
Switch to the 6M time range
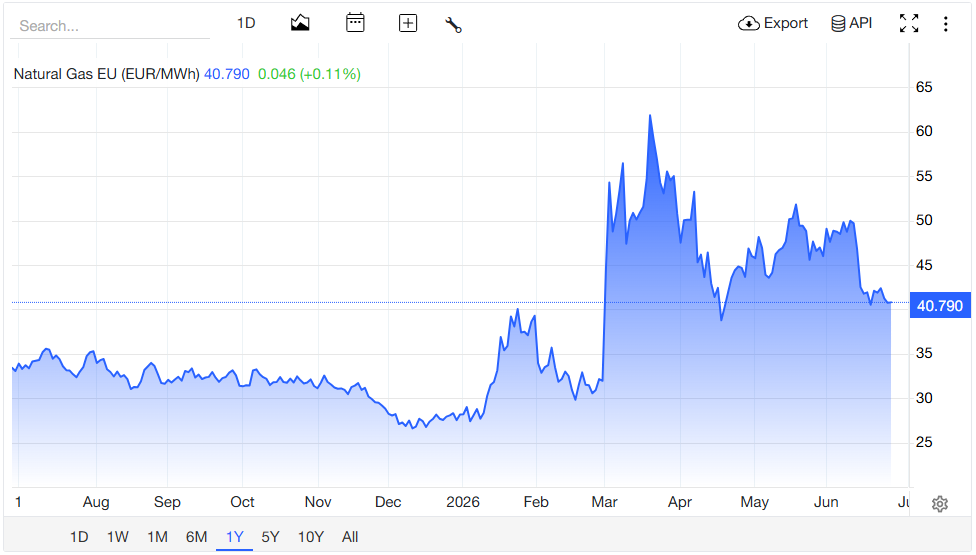click(x=197, y=536)
